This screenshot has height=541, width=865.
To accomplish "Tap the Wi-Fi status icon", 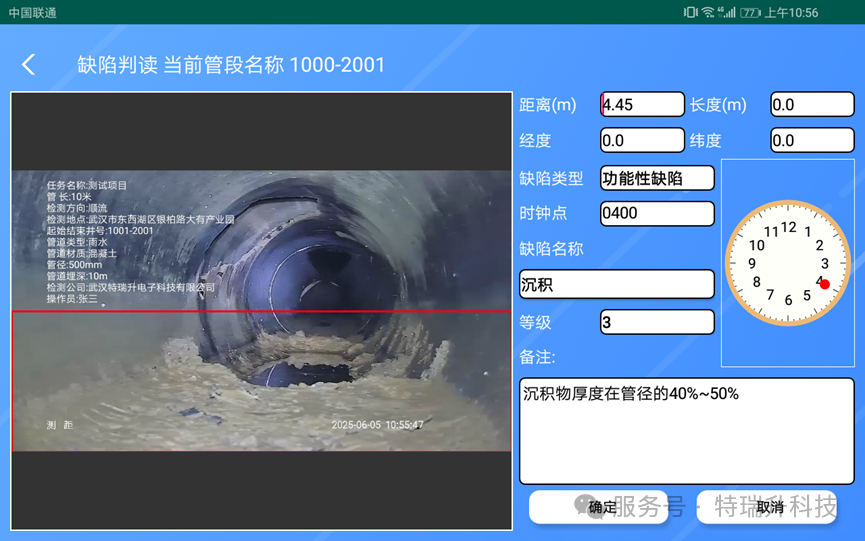I will tap(708, 12).
